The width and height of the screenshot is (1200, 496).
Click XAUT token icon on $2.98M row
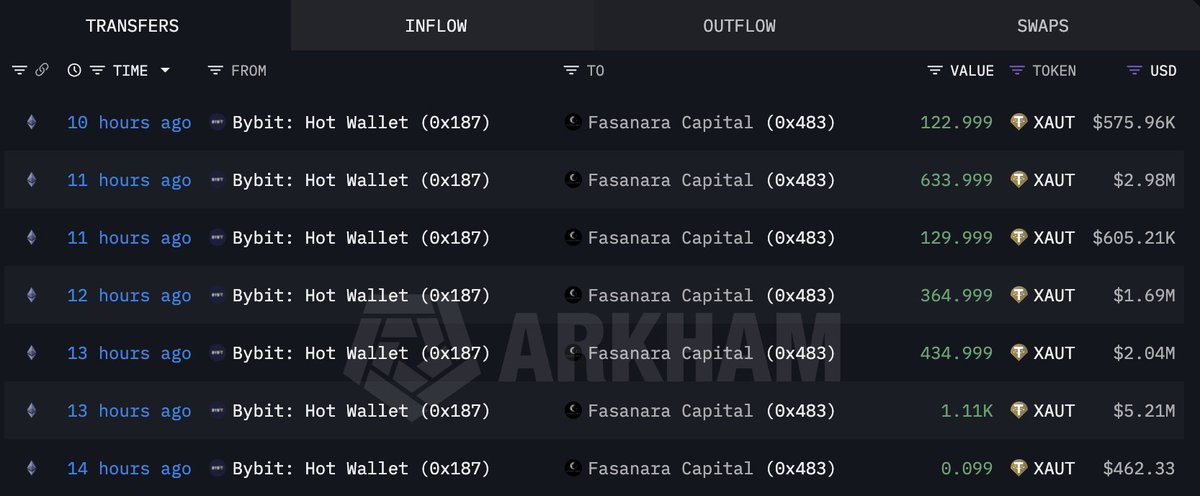[1019, 180]
